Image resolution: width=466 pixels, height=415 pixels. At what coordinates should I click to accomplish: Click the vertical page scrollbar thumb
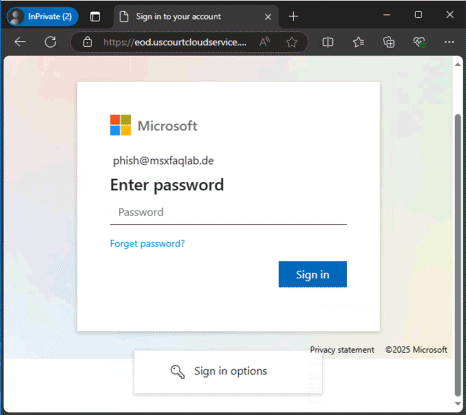(458, 255)
